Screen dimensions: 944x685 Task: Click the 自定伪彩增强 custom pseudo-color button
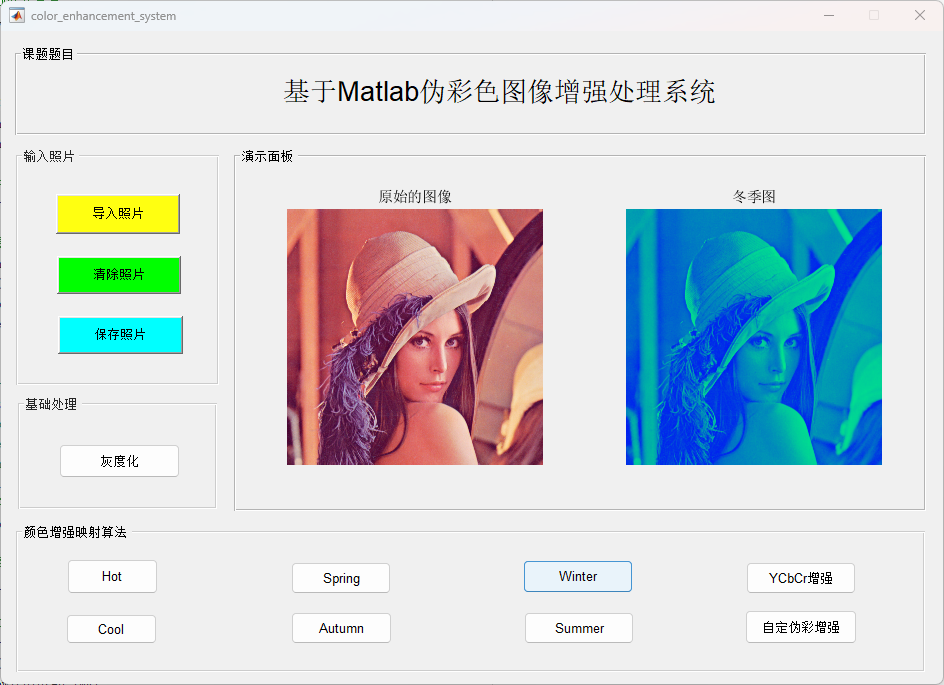800,627
